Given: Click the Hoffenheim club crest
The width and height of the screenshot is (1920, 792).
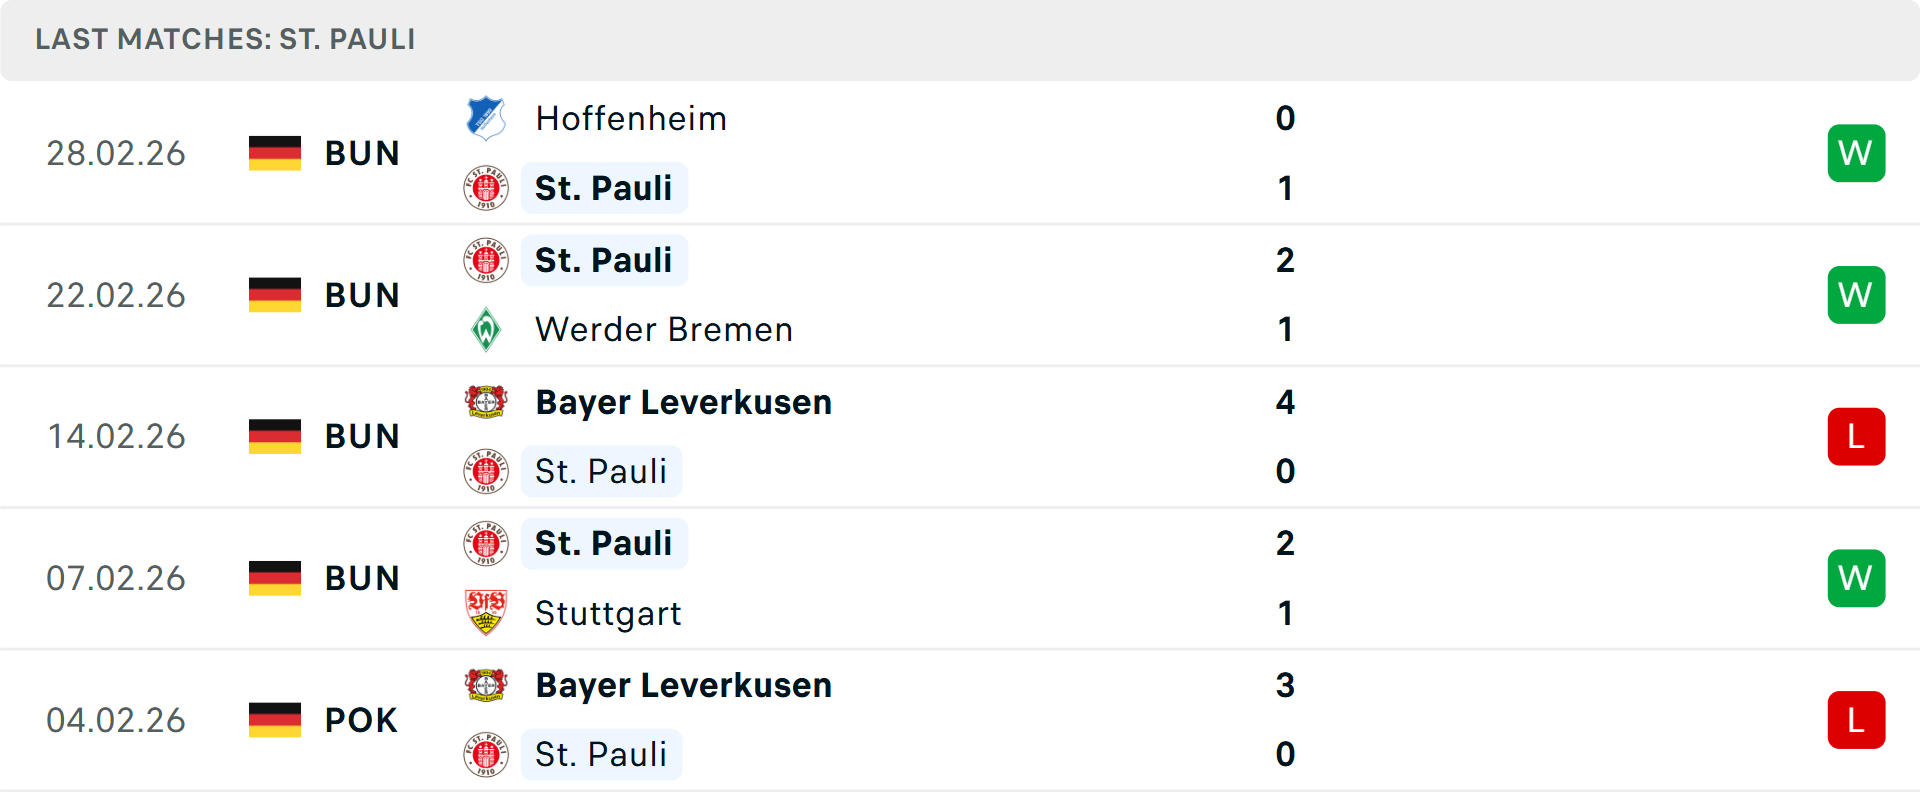Looking at the screenshot, I should point(487,117).
